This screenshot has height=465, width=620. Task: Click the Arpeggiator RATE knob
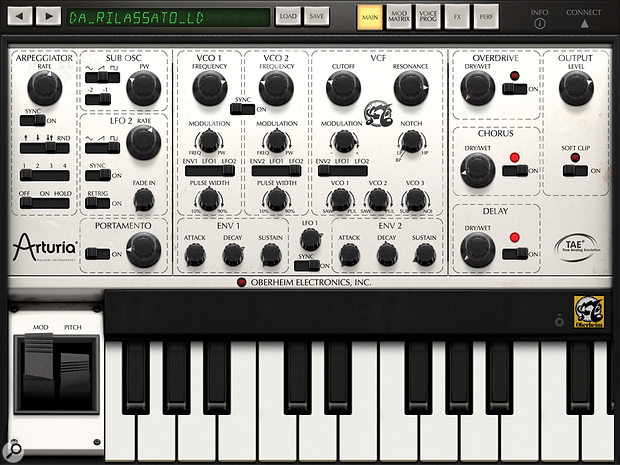45,88
